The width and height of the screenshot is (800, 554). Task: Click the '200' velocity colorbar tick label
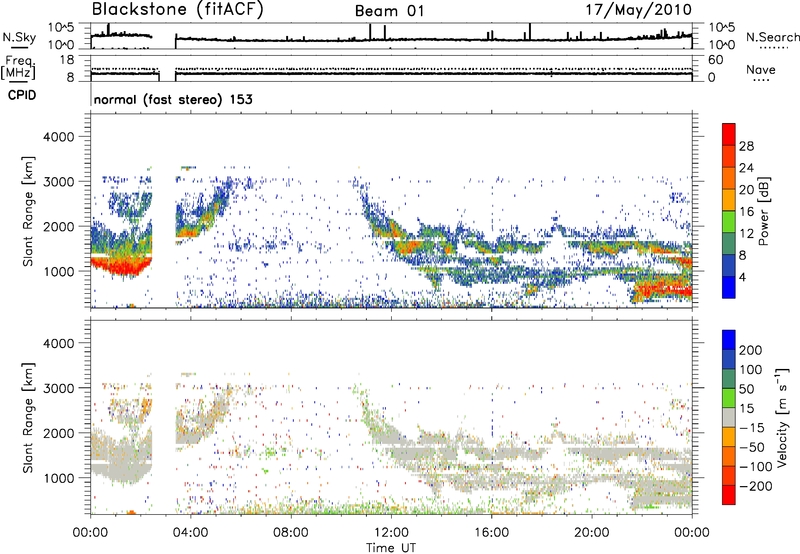tap(751, 350)
